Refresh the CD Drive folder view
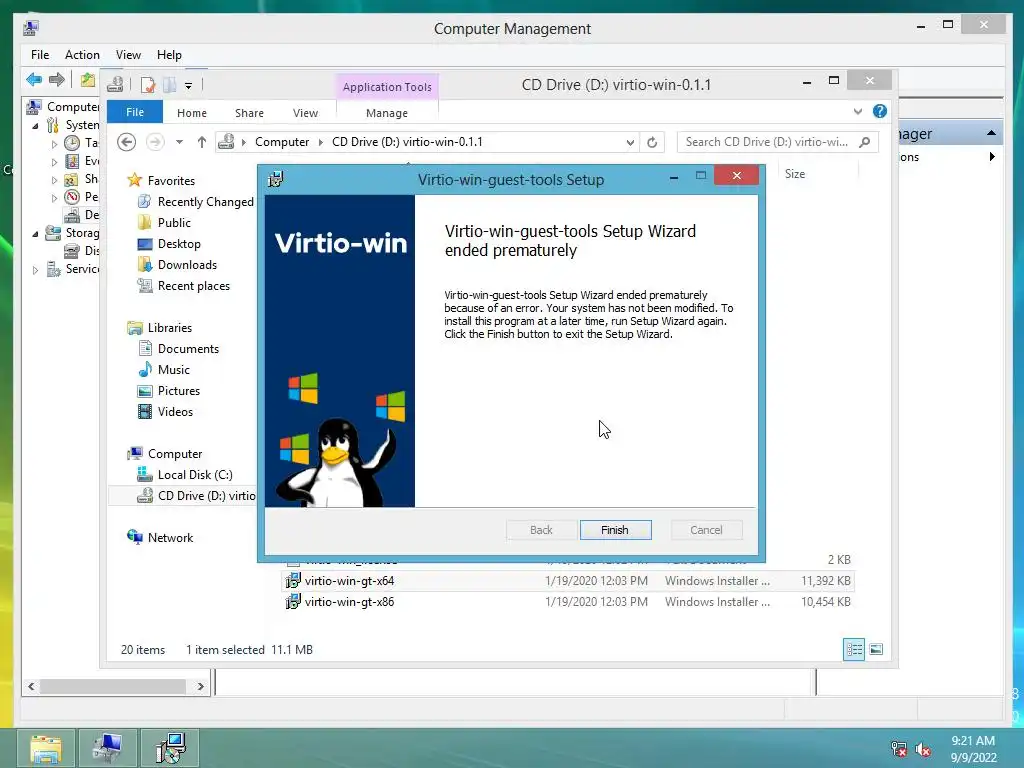Viewport: 1024px width, 768px height. click(x=652, y=142)
